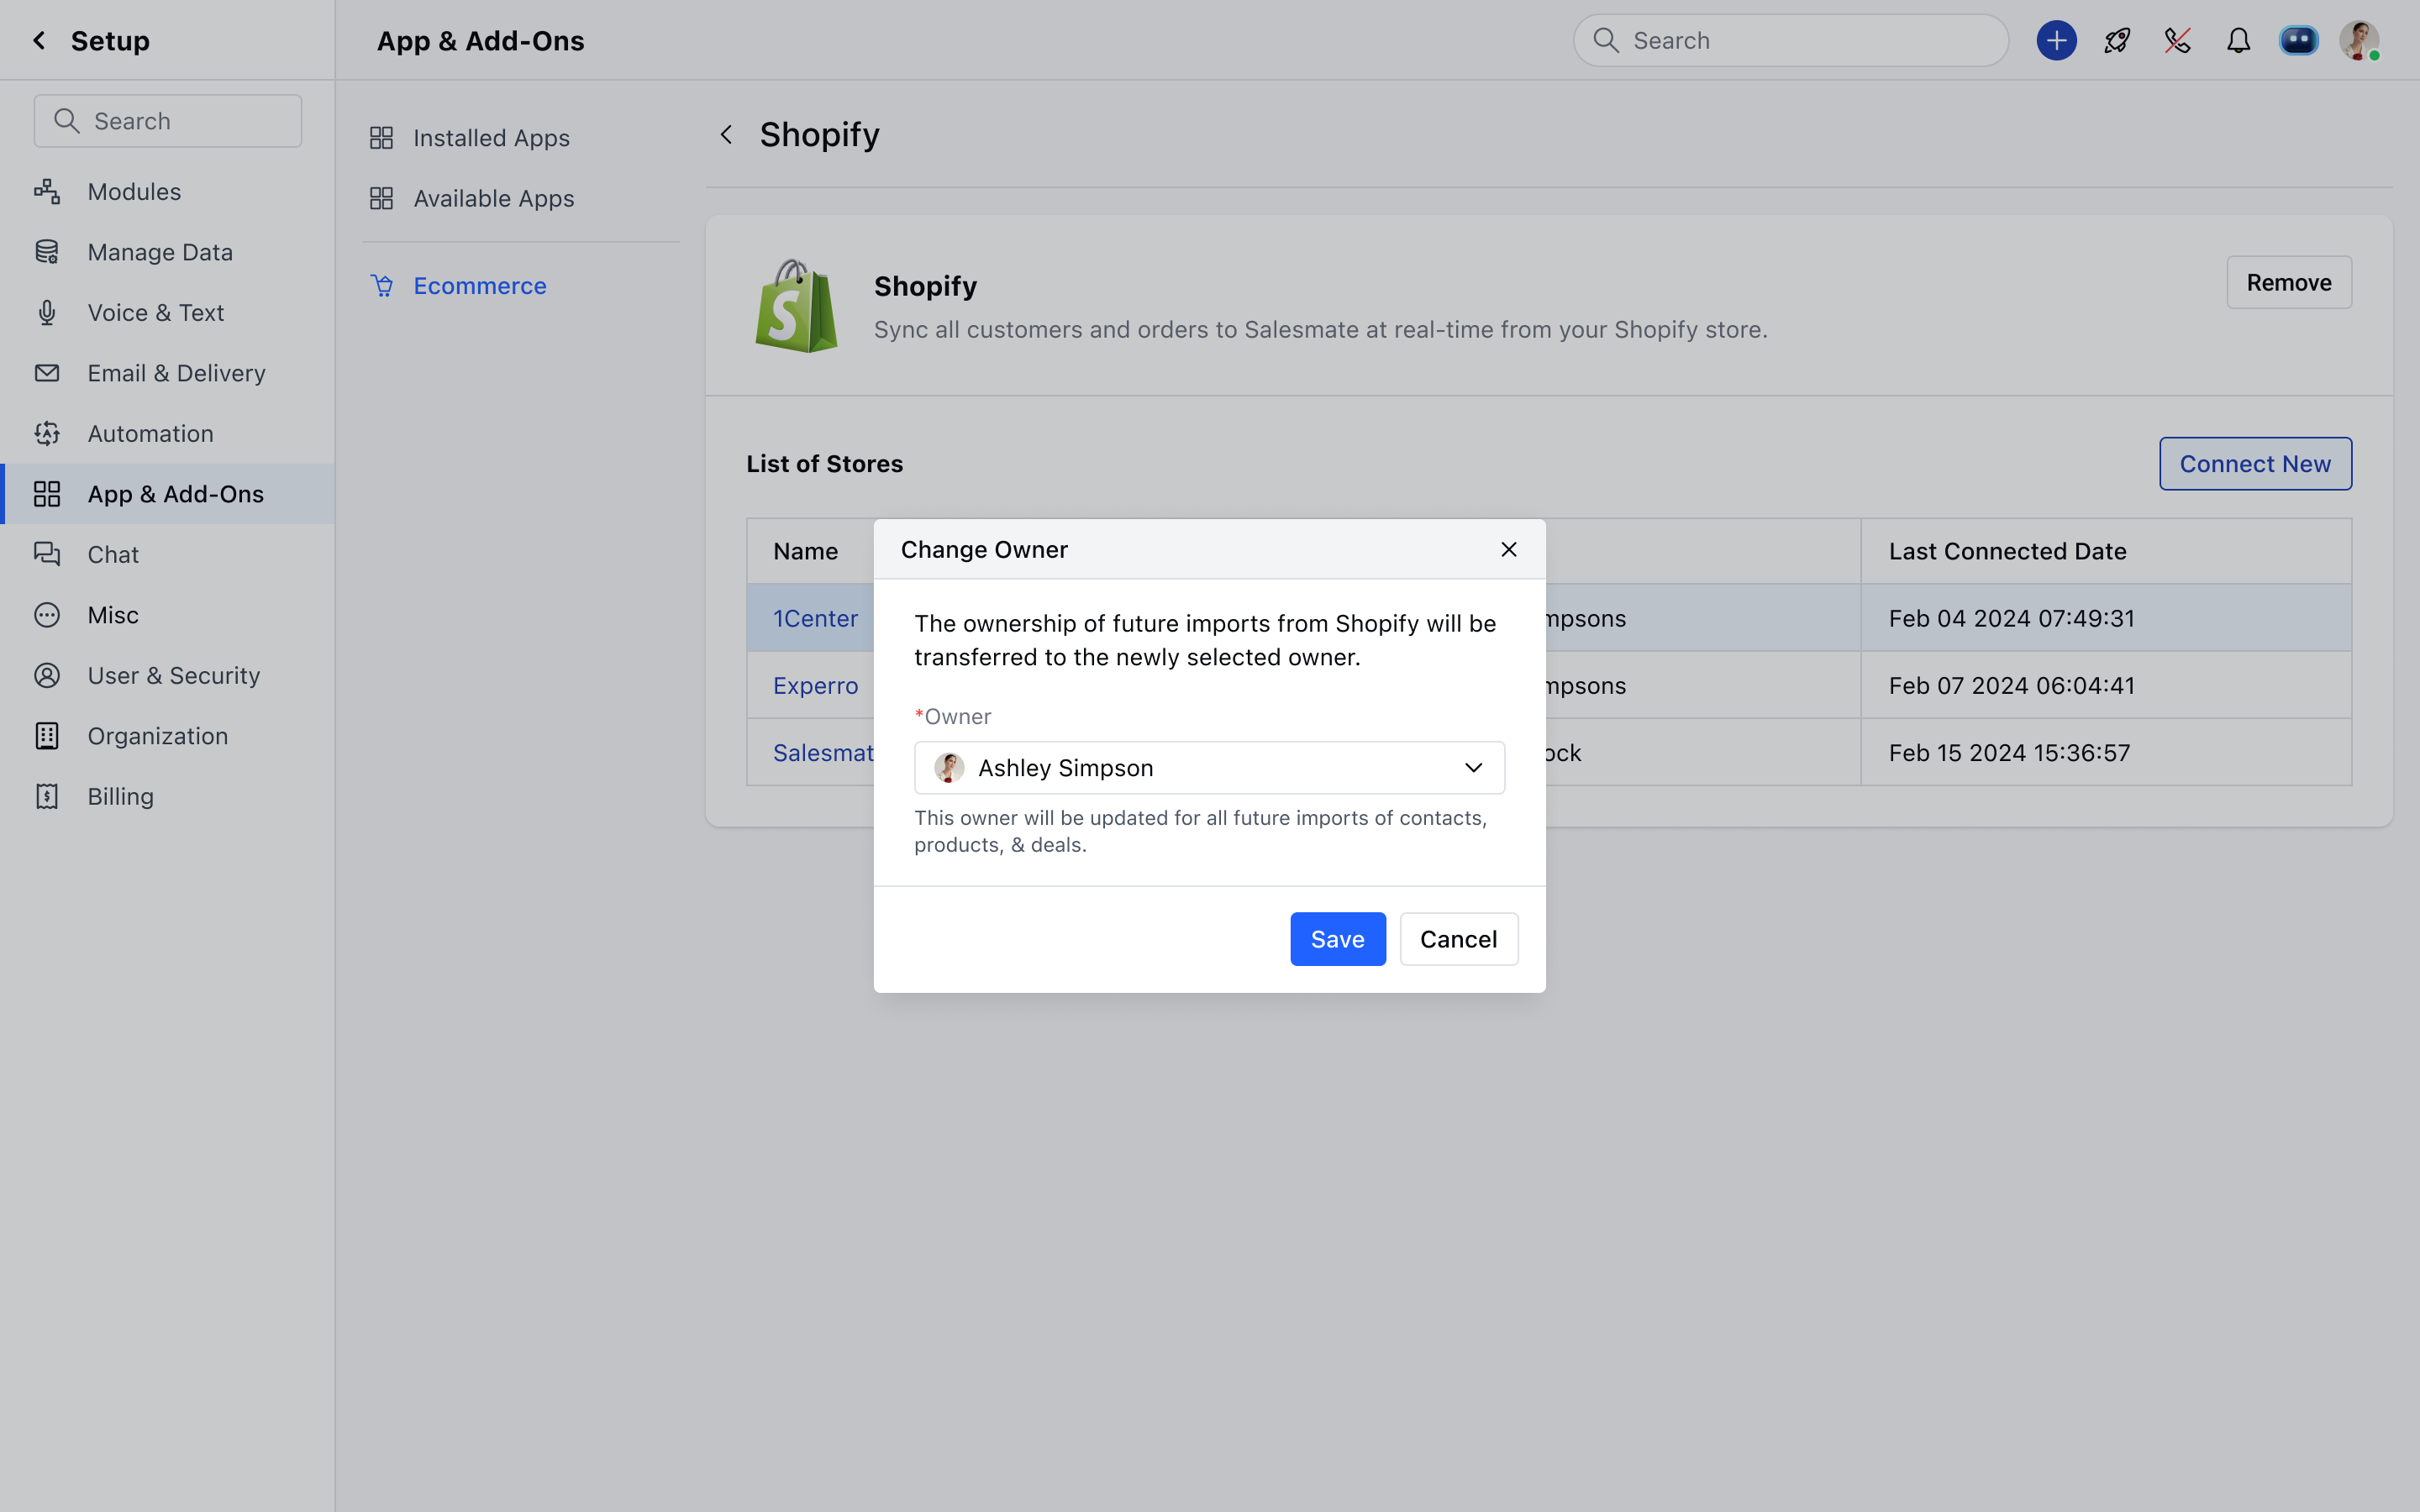This screenshot has height=1512, width=2420.
Task: Click the phone call icon in header
Action: [2177, 40]
